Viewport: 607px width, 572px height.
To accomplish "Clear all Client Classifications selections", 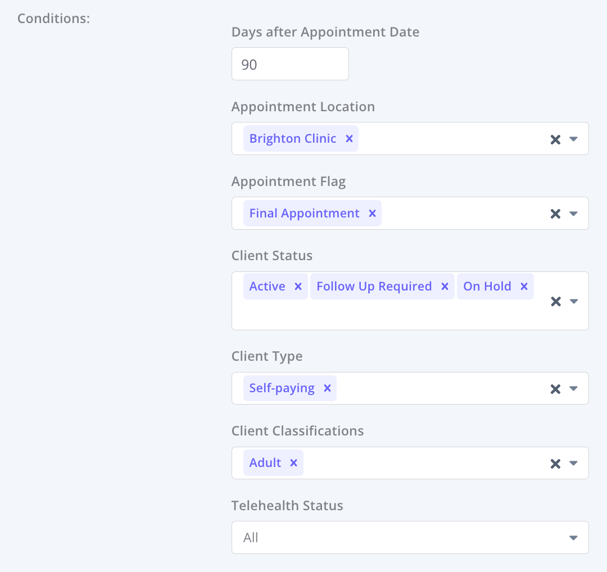I will [x=555, y=464].
